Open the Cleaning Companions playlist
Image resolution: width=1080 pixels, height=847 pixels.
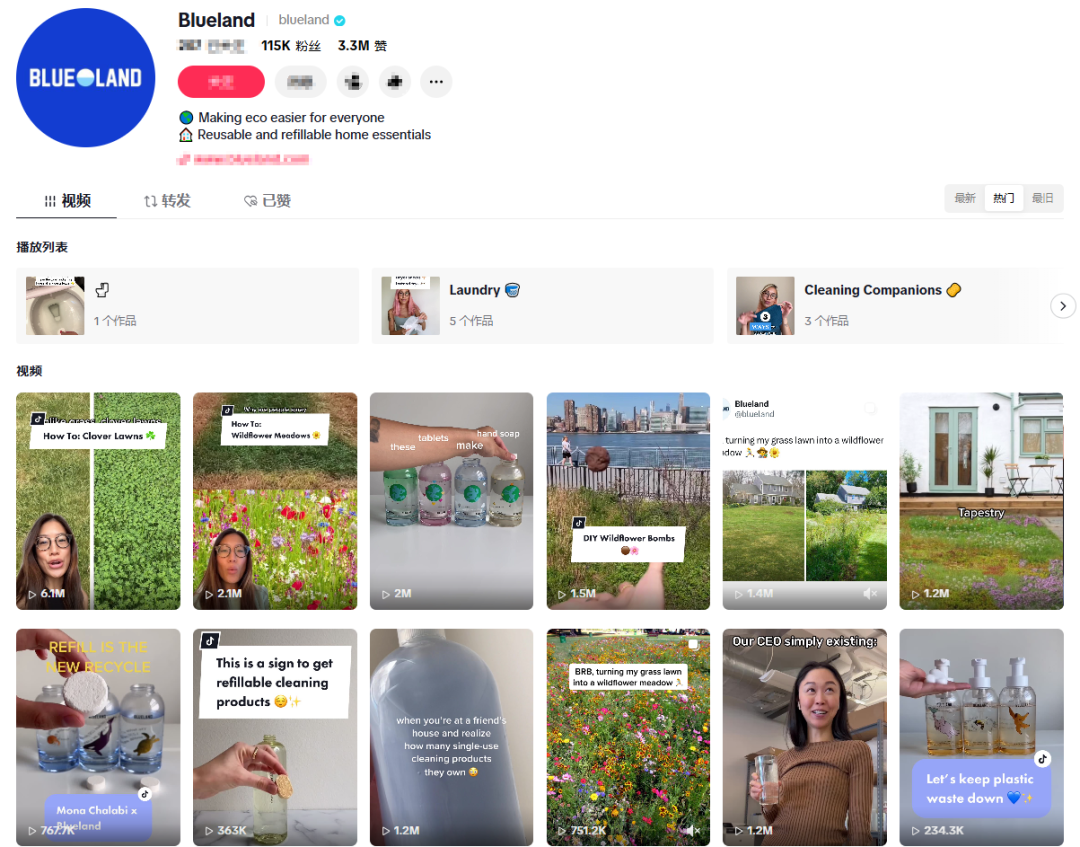pyautogui.click(x=895, y=306)
